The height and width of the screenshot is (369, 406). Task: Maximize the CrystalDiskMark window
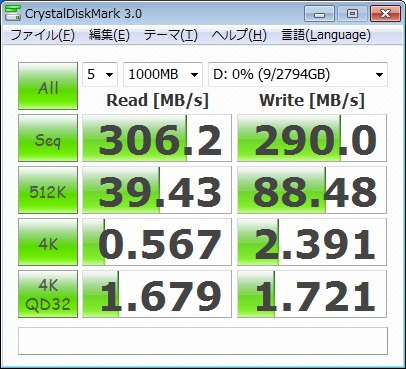pyautogui.click(x=352, y=14)
